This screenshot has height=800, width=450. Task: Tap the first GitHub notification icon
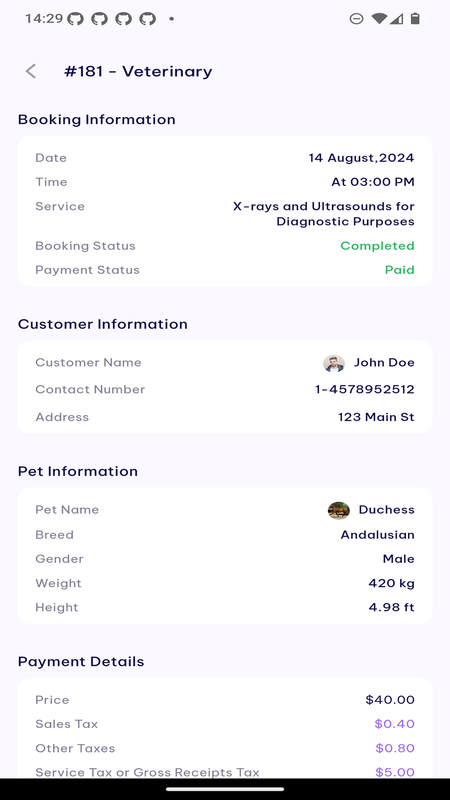76,19
